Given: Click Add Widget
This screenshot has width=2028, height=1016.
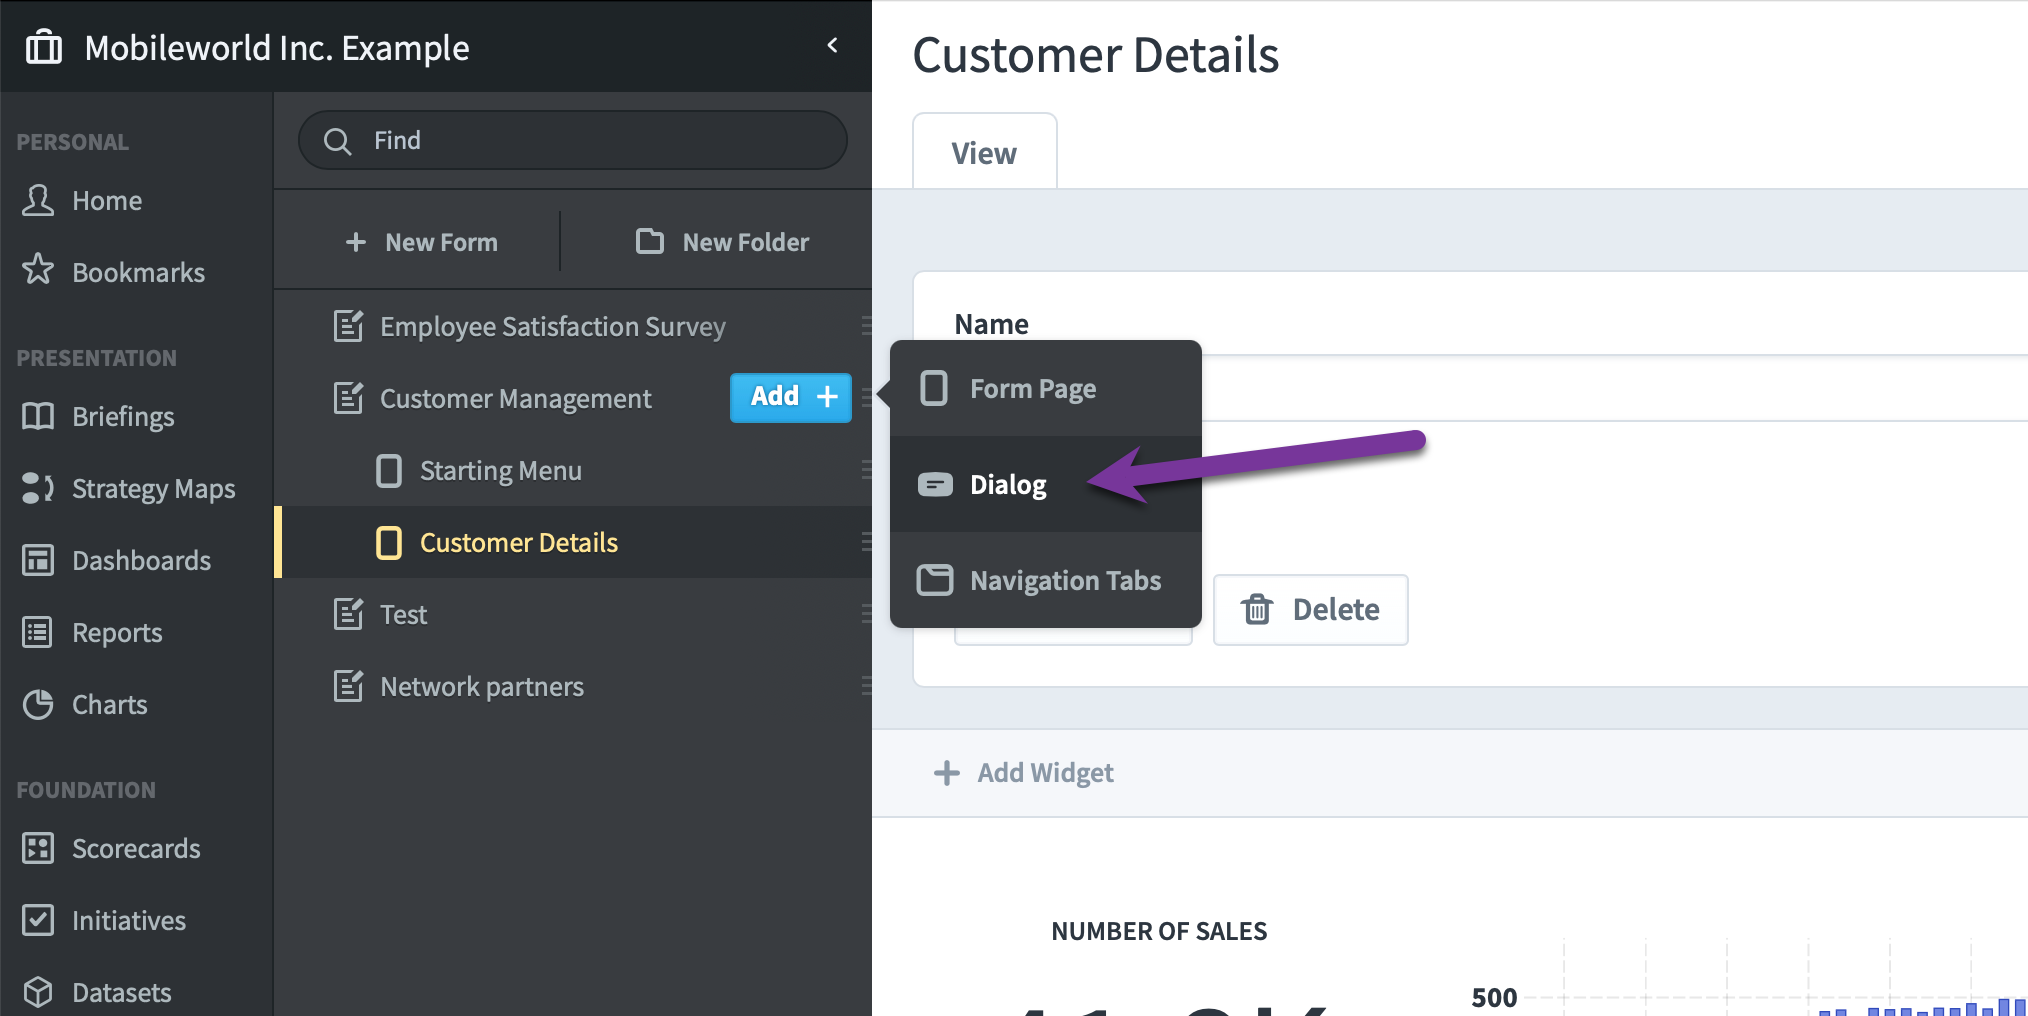Looking at the screenshot, I should 1023,772.
